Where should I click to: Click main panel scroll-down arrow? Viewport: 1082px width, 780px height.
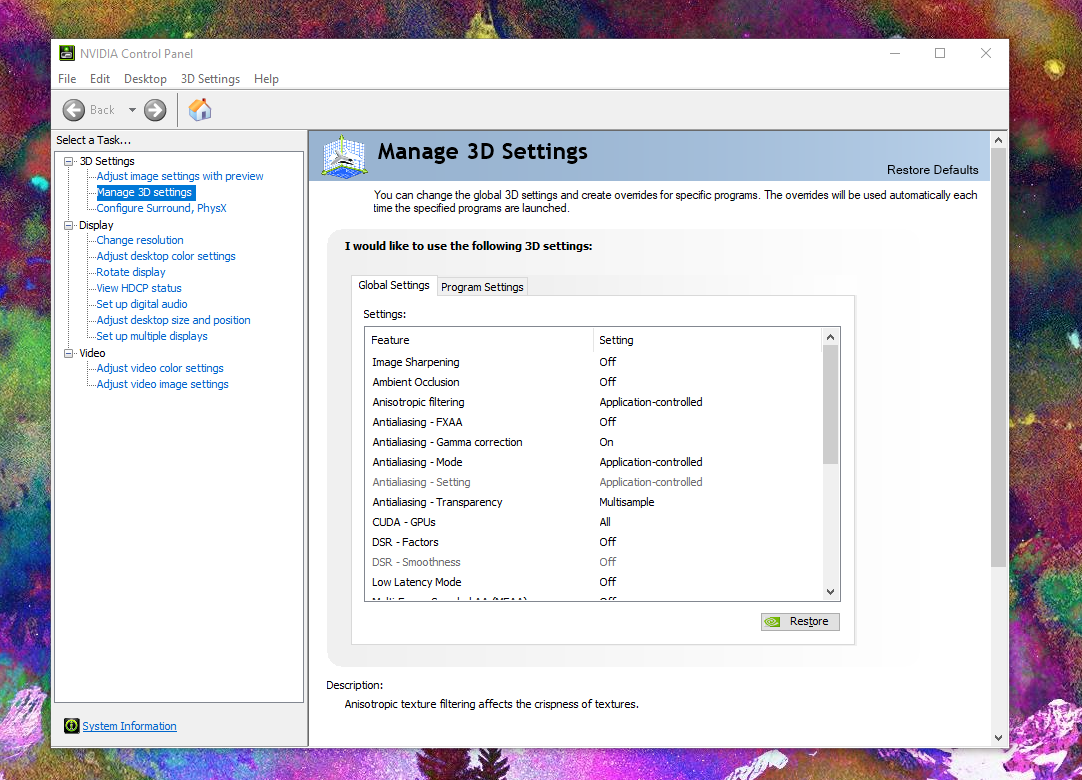[999, 737]
